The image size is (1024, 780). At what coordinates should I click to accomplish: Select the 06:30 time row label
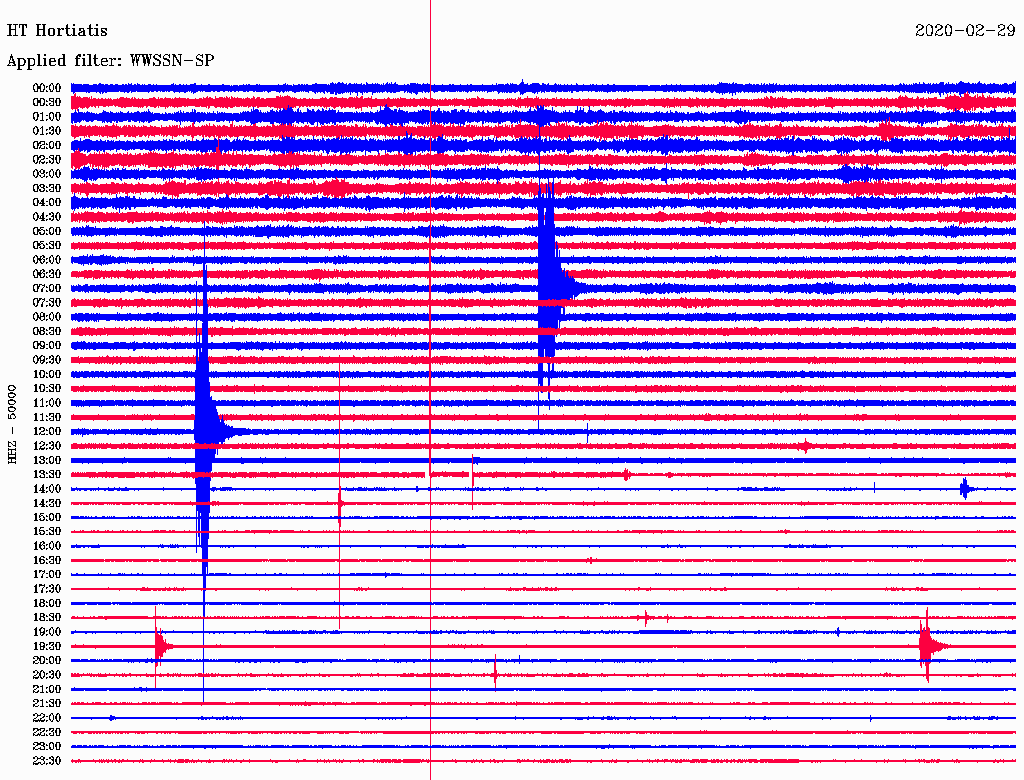(47, 274)
